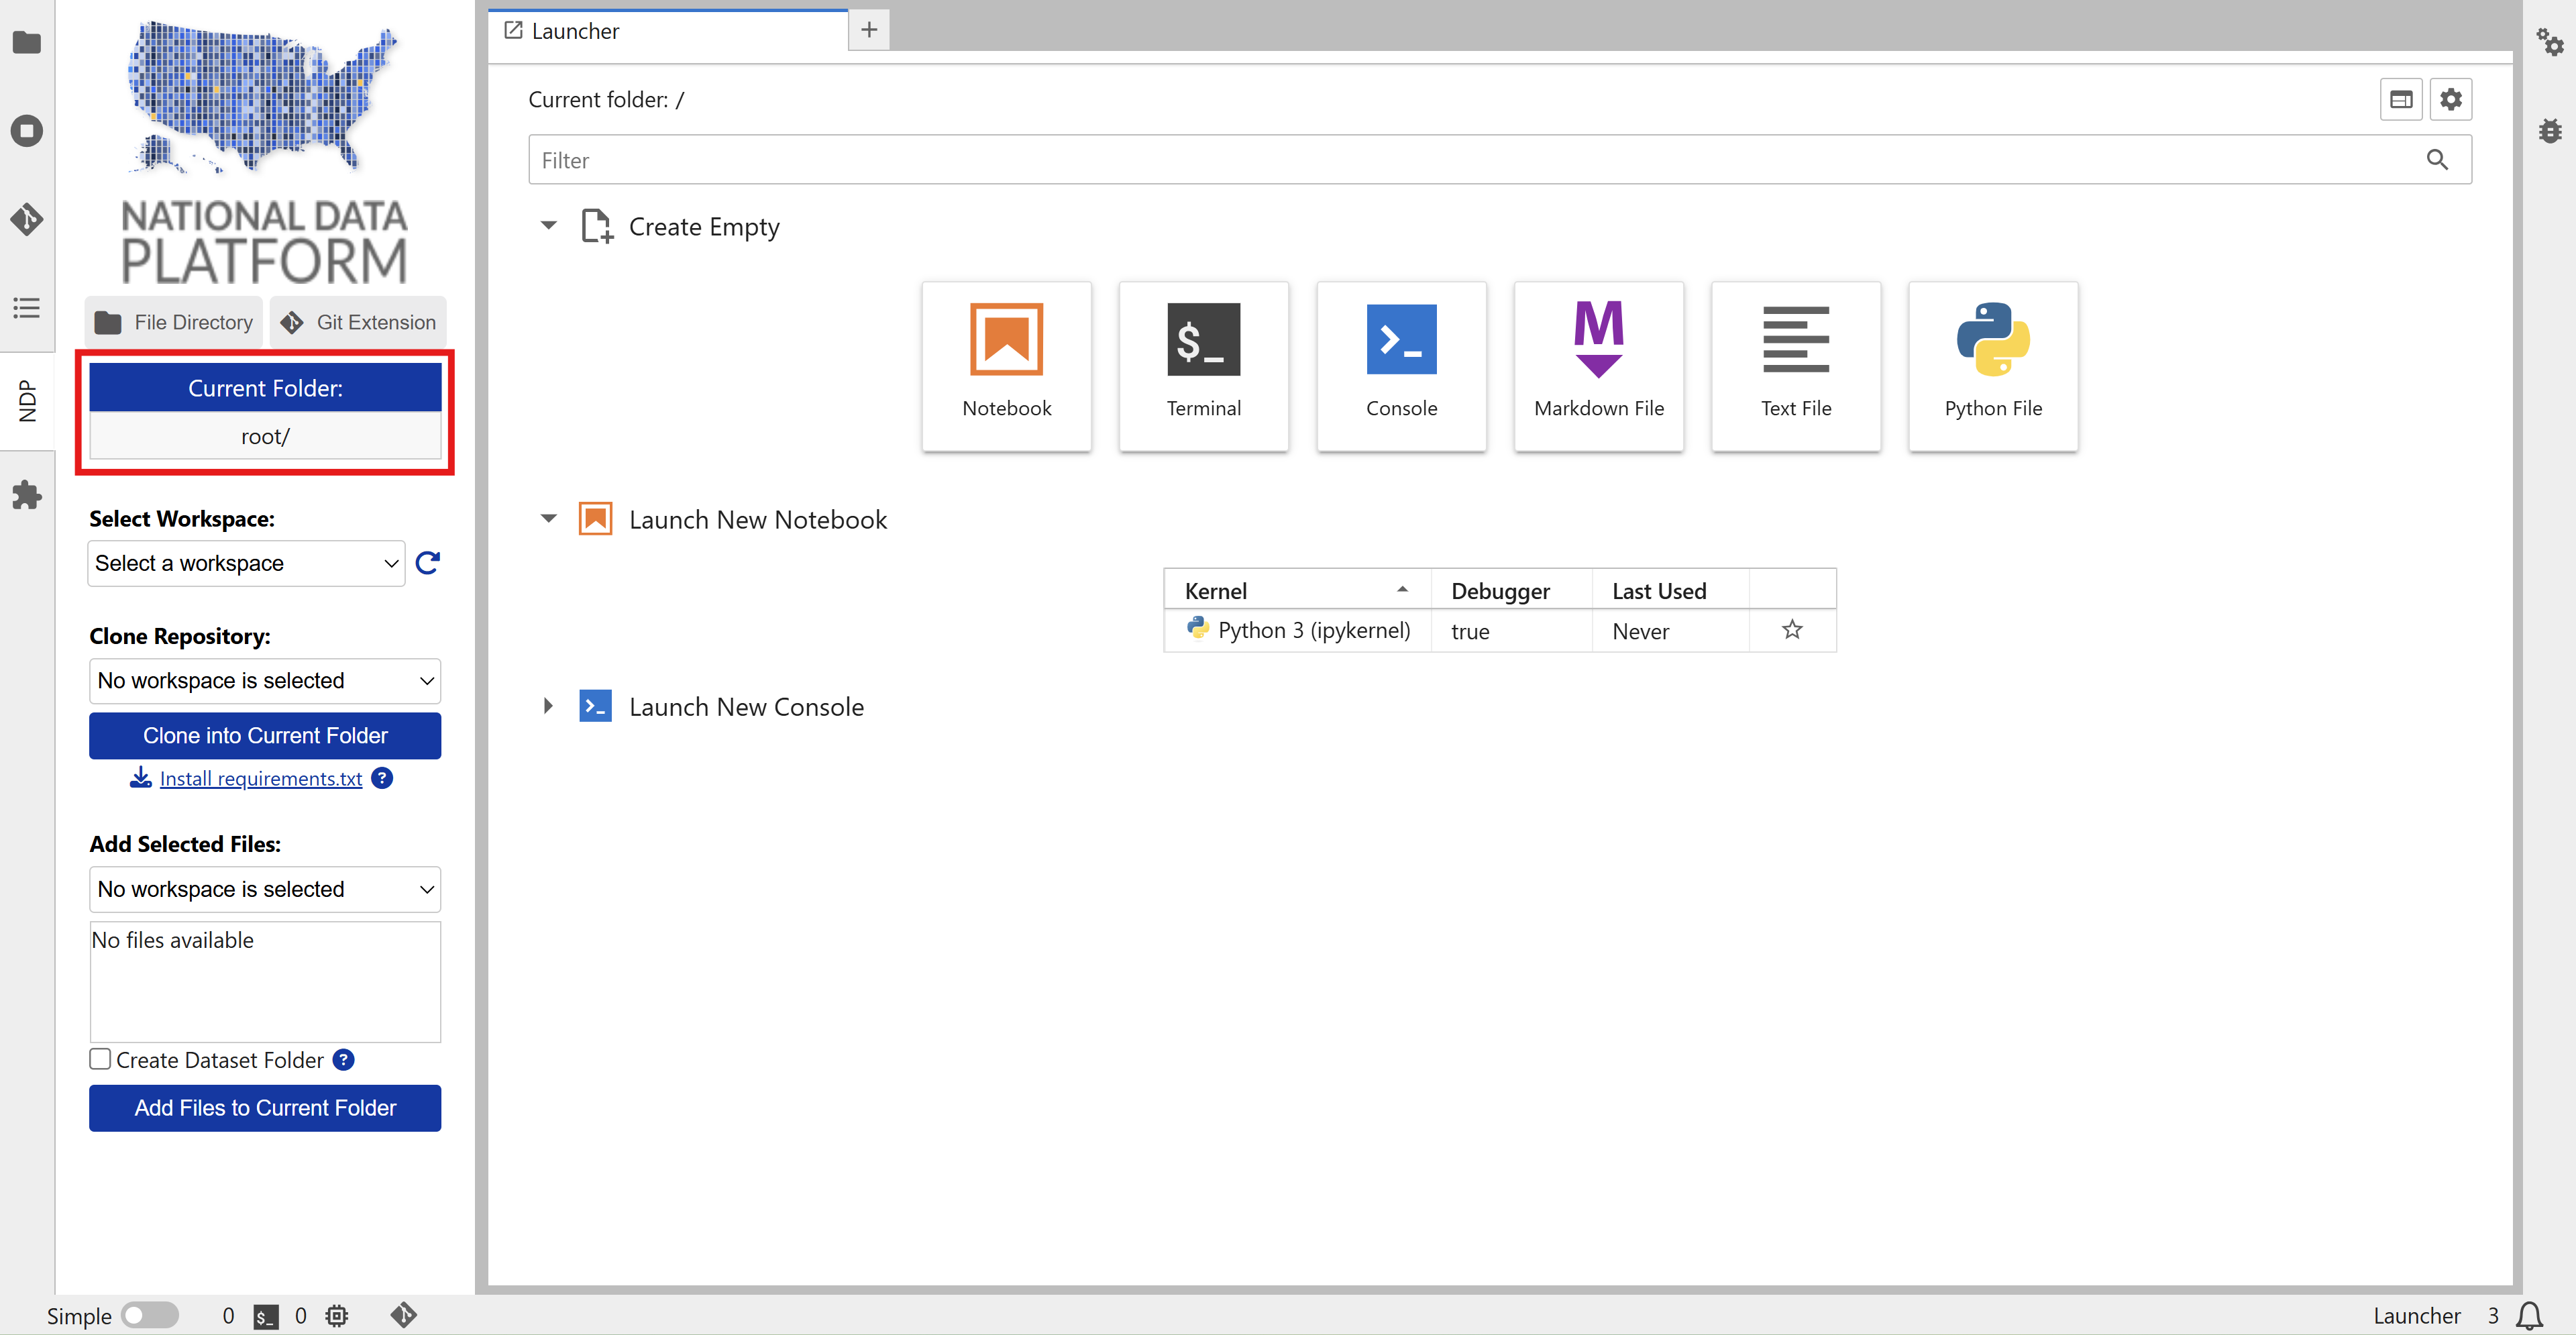This screenshot has height=1335, width=2576.
Task: Open the Select a workspace dropdown
Action: [246, 563]
